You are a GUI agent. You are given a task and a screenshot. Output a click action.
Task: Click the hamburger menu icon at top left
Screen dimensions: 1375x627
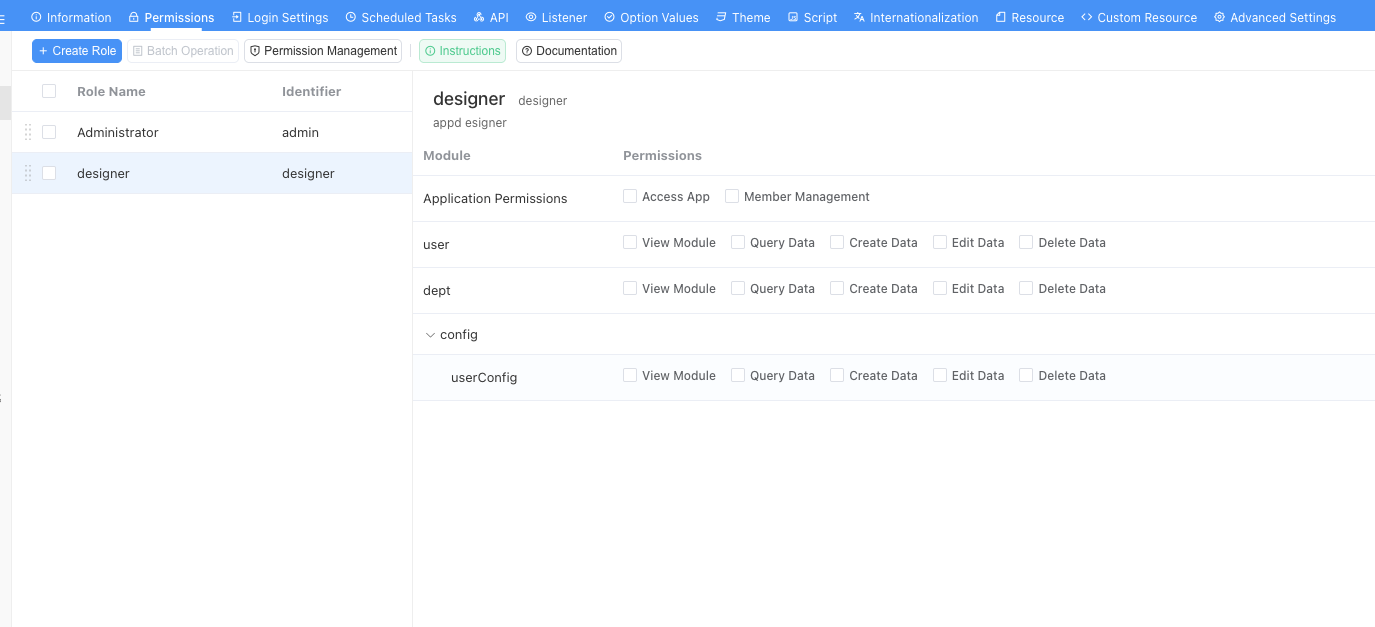(x=3, y=18)
